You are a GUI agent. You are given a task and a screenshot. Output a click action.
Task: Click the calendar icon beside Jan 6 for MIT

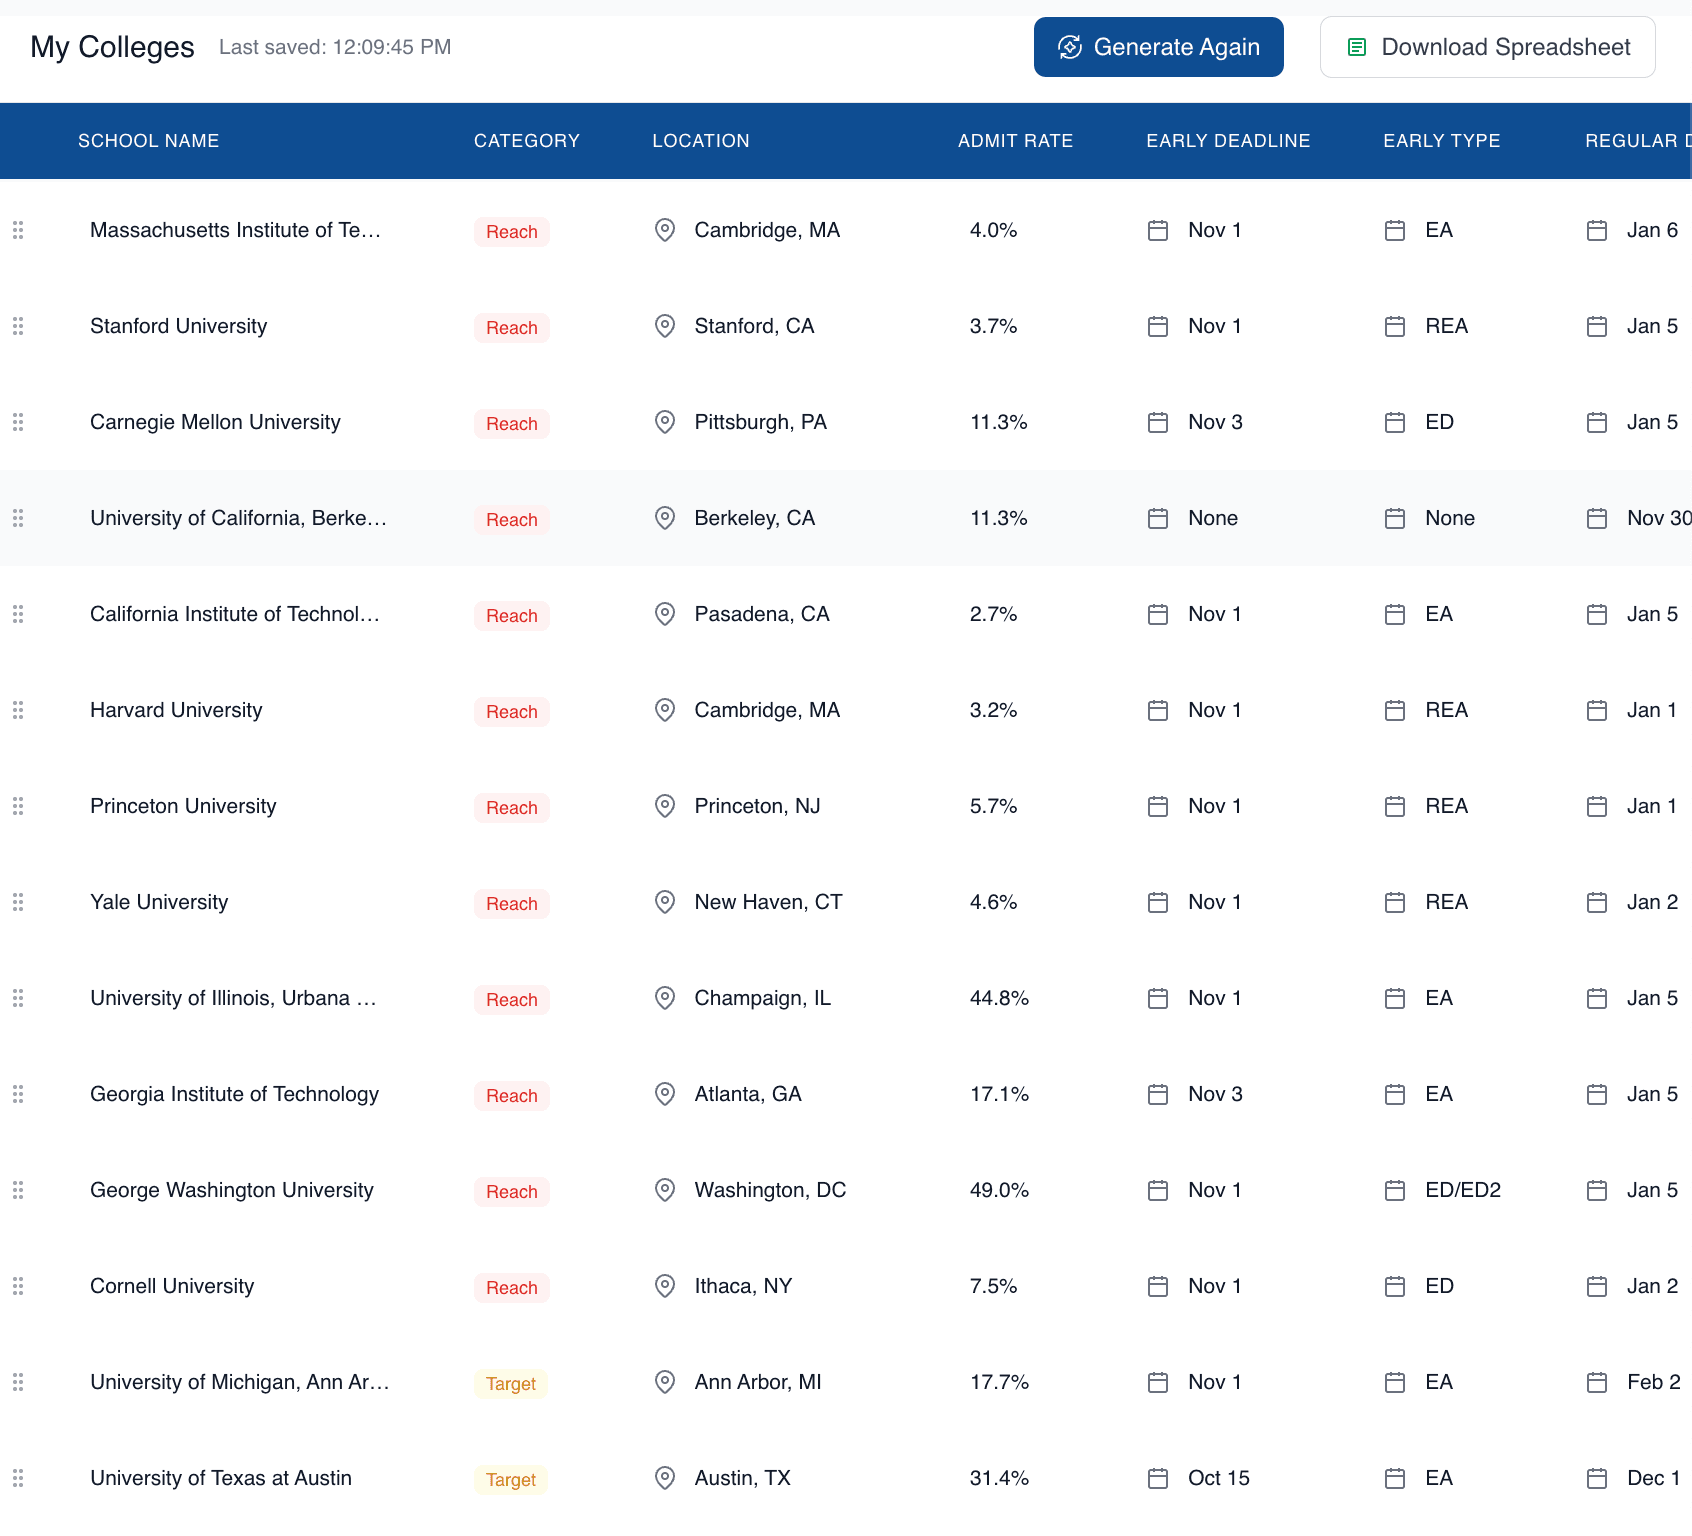1596,230
